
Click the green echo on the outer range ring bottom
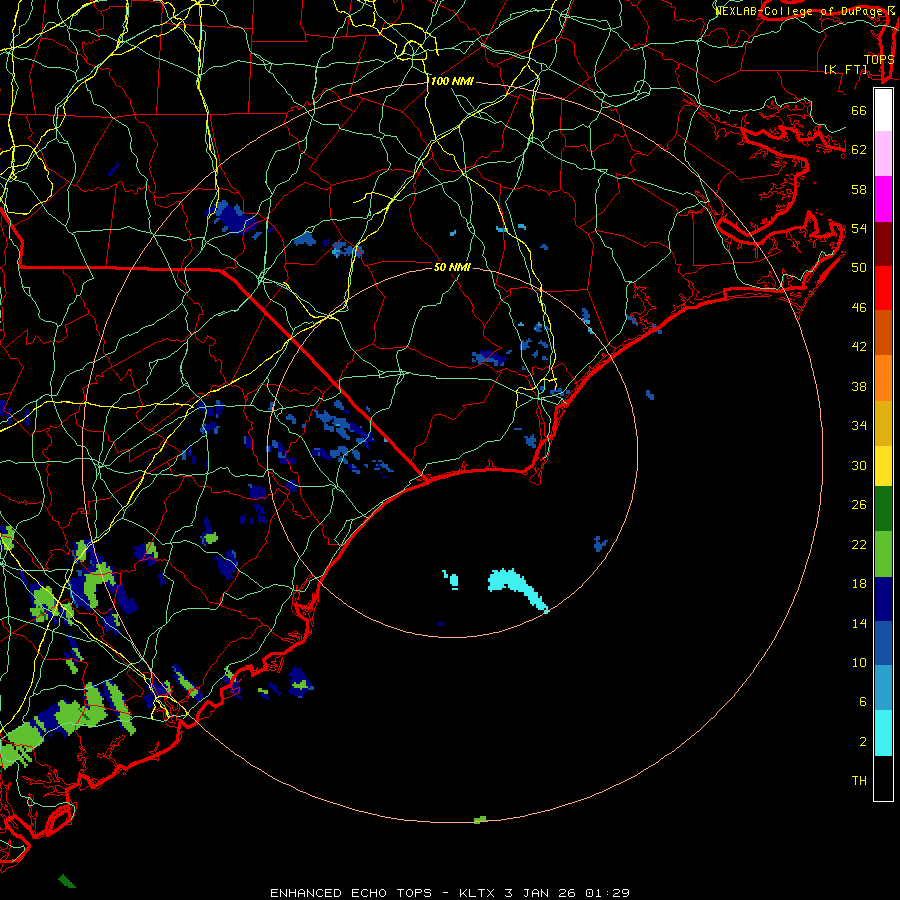point(480,820)
